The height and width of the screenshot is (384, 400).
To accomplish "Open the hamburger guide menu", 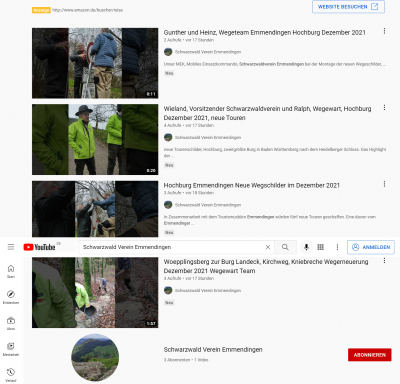I will (11, 247).
